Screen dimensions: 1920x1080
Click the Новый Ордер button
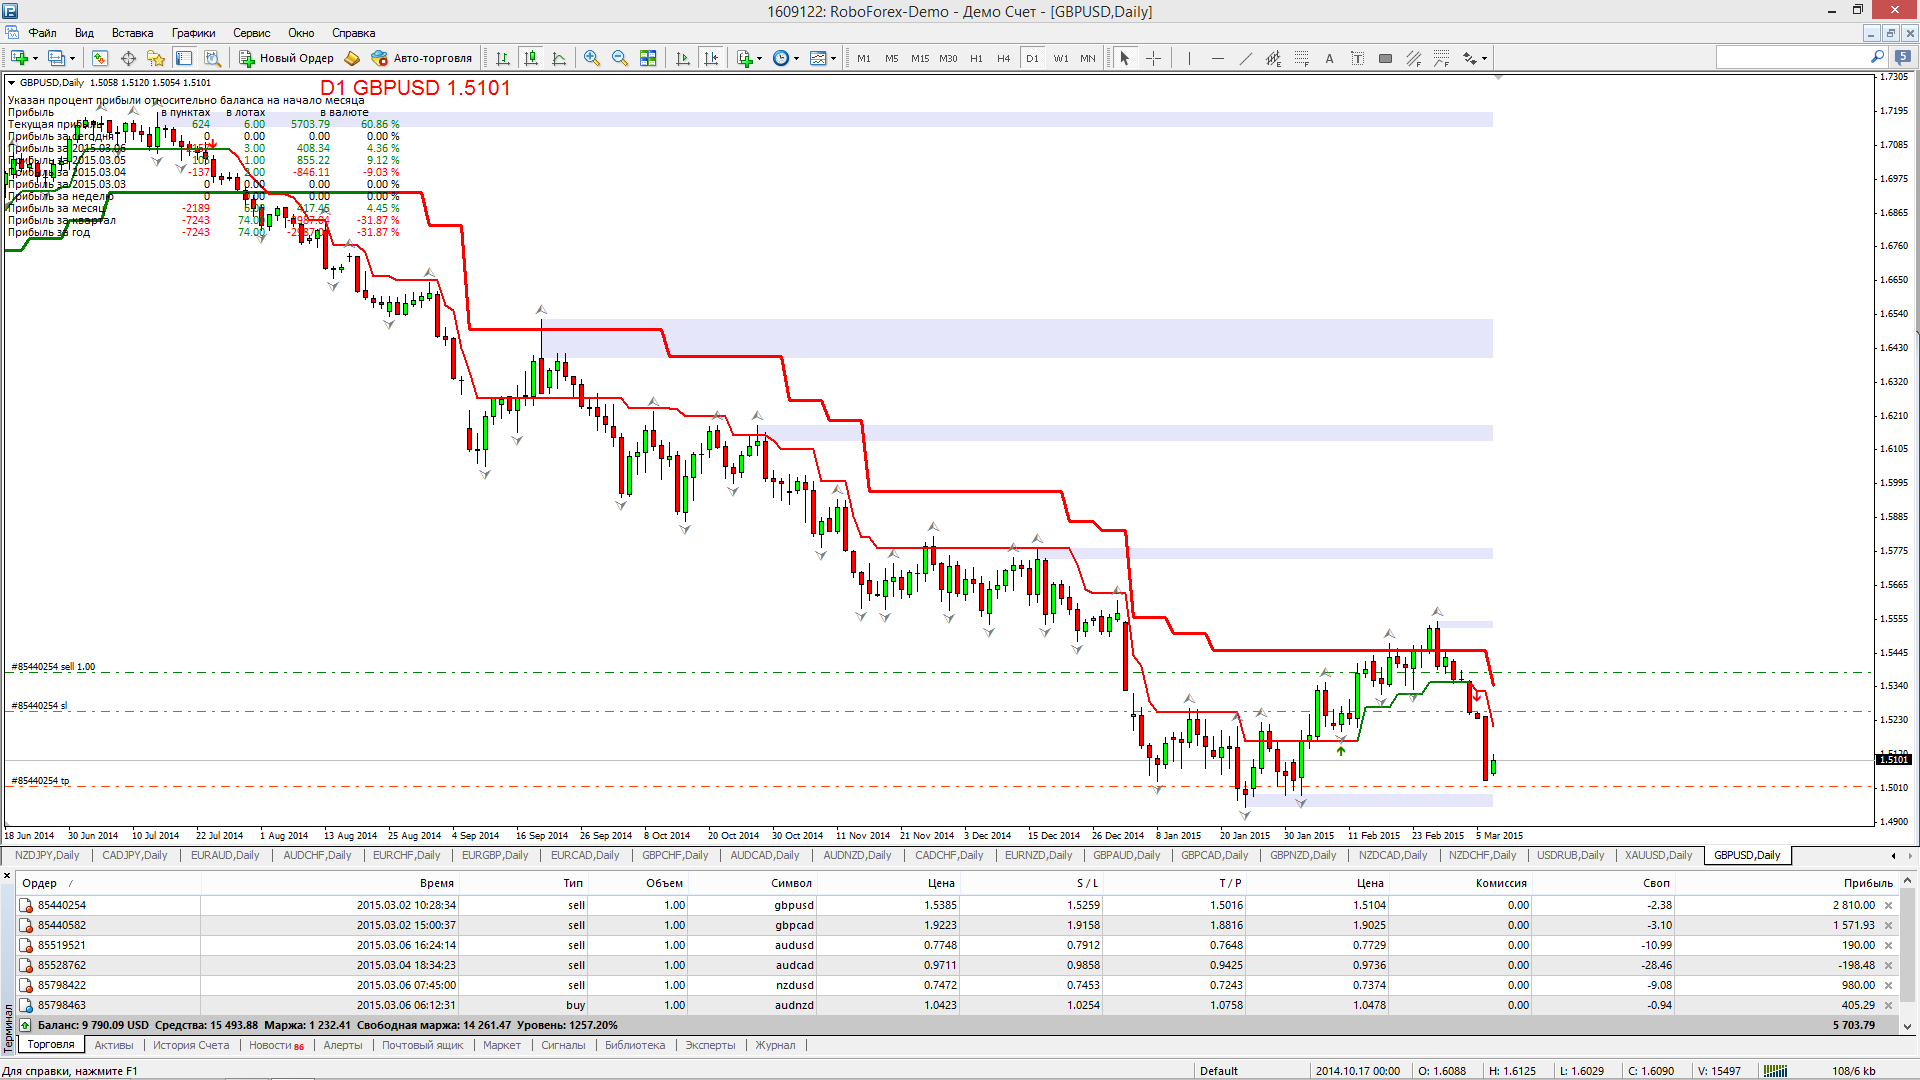click(x=286, y=58)
